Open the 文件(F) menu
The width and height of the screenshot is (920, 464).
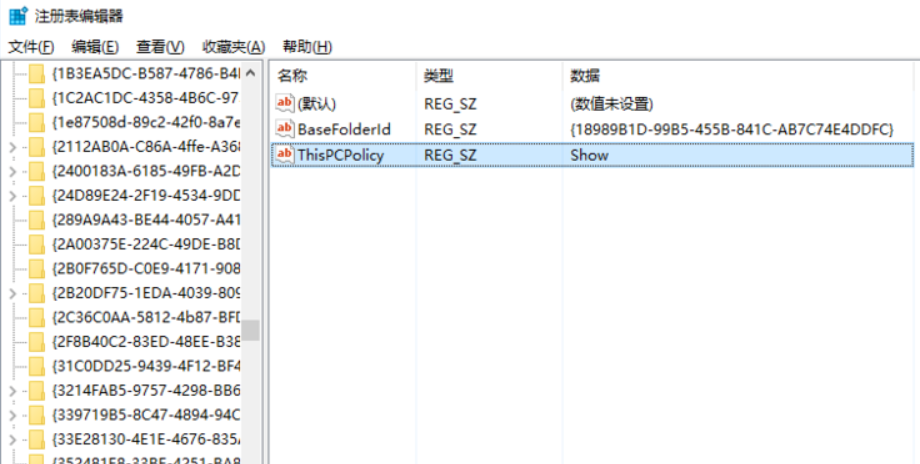point(31,47)
